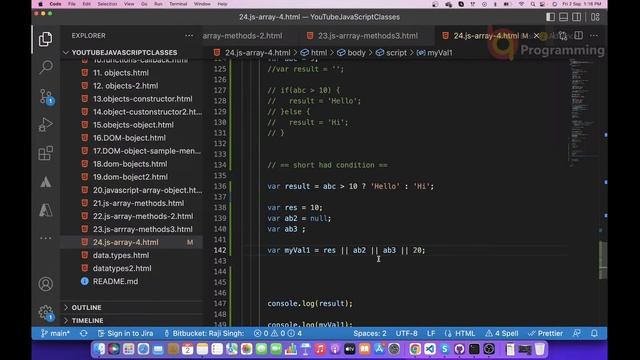640x360 pixels.
Task: Open Explorer views and more actions
Action: point(189,36)
